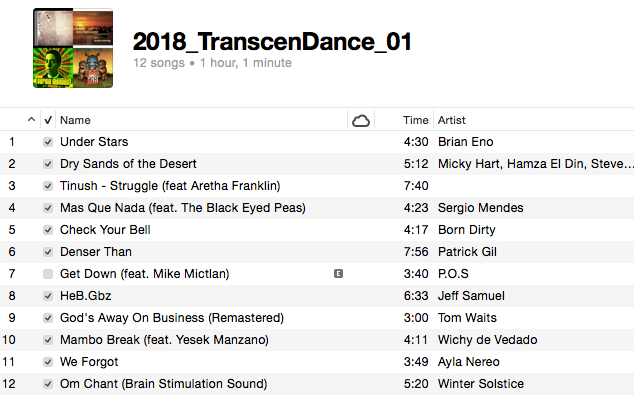The width and height of the screenshot is (634, 396).
Task: Click the playlist album artwork collage
Action: [73, 48]
